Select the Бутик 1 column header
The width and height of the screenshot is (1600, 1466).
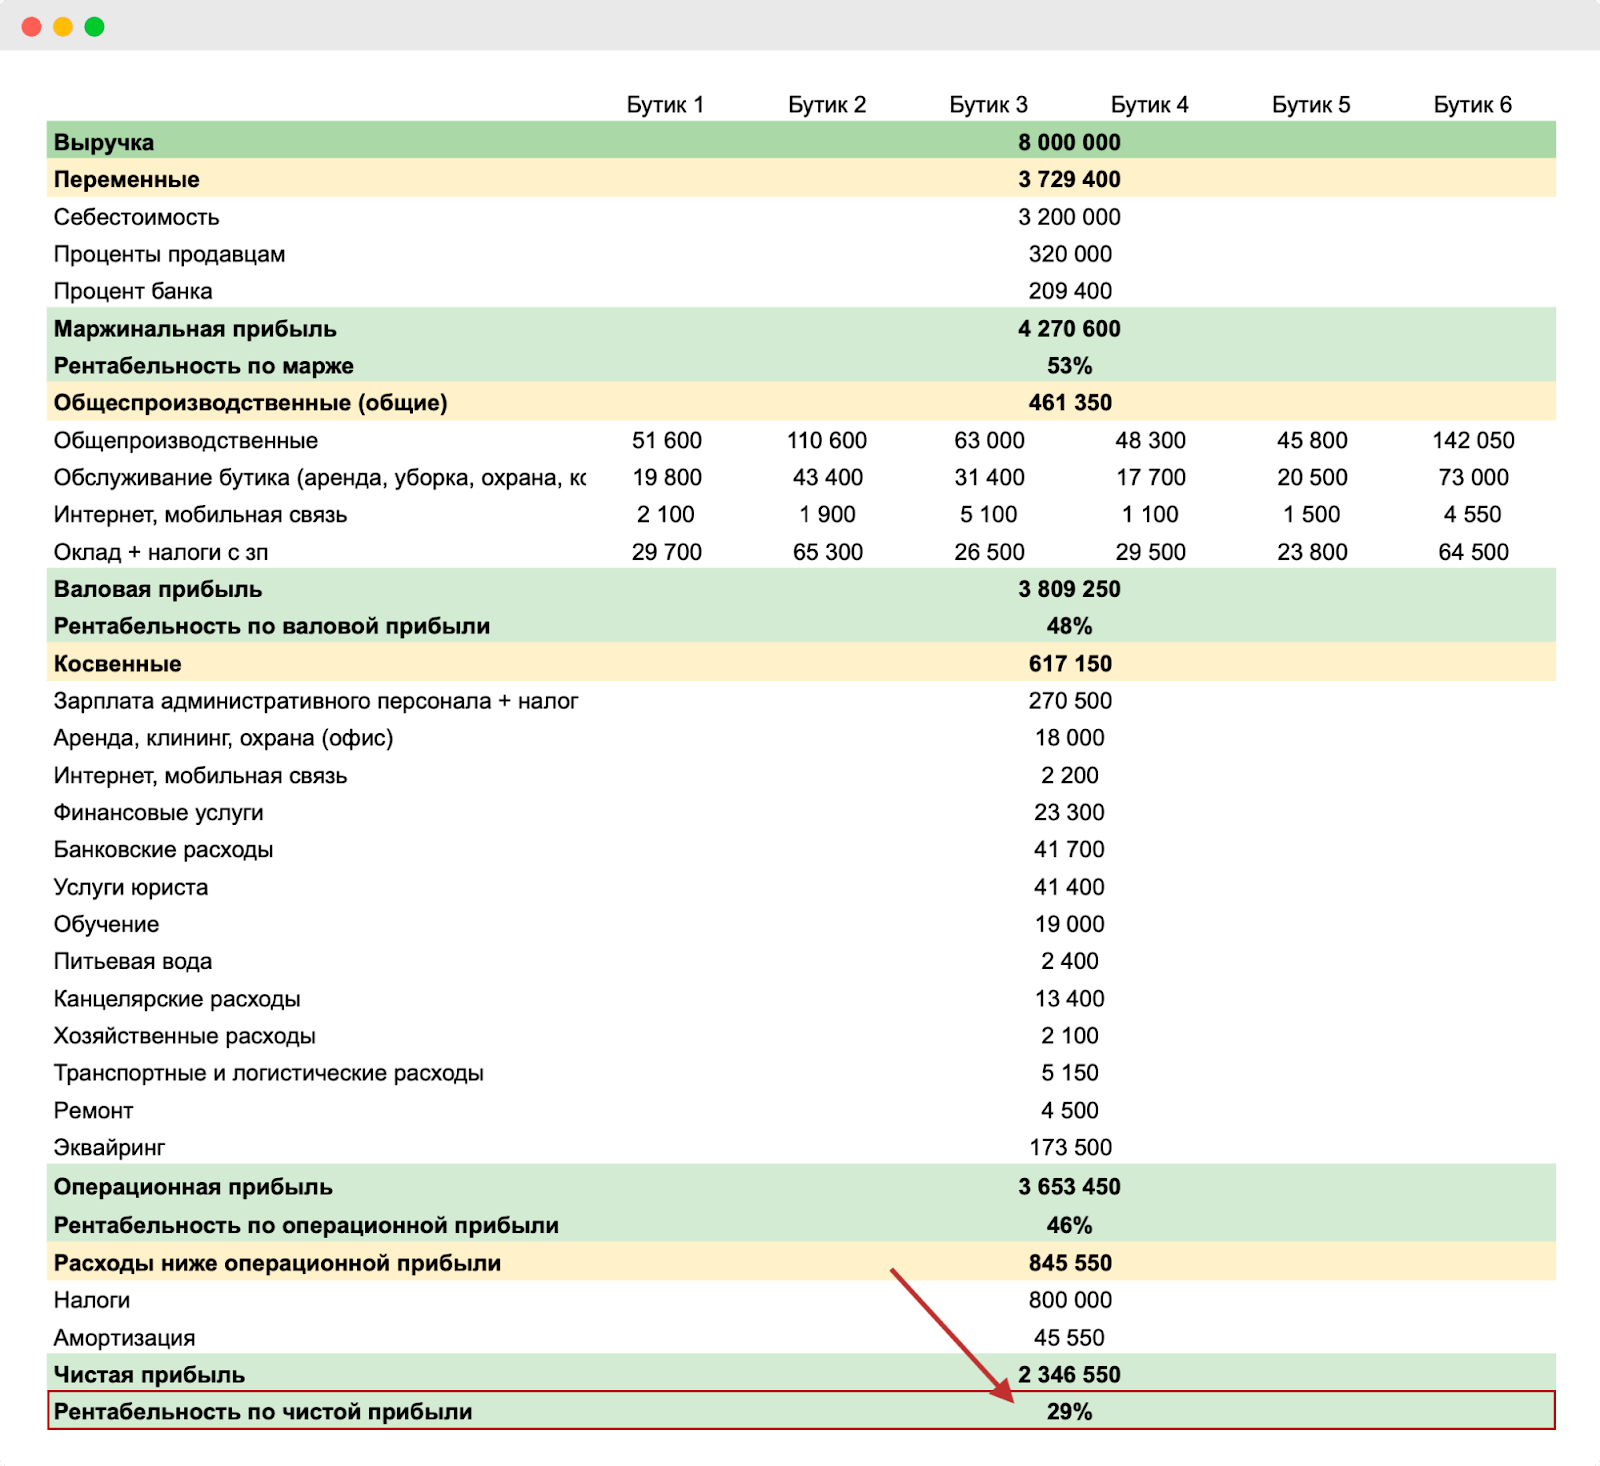point(665,105)
